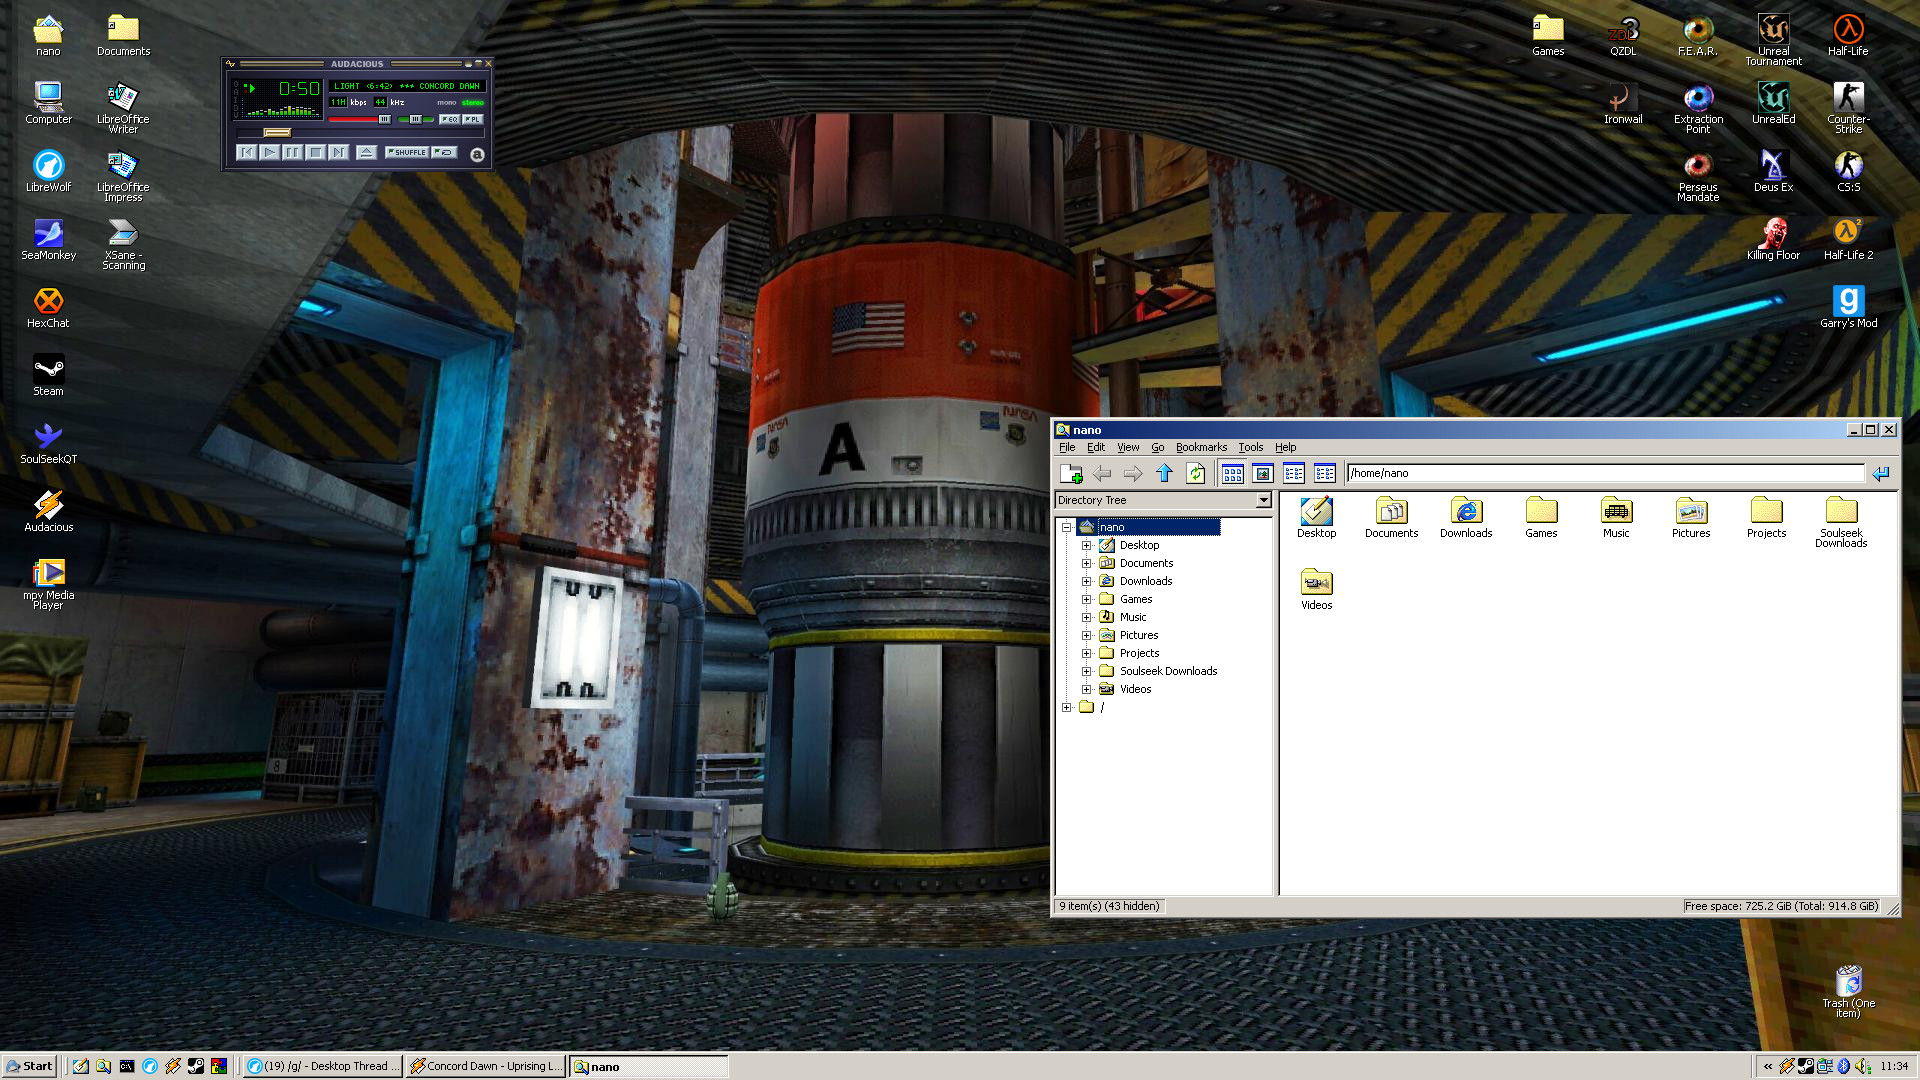Viewport: 1920px width, 1080px height.
Task: Toggle repeat mode in Audacious player
Action: [x=445, y=152]
